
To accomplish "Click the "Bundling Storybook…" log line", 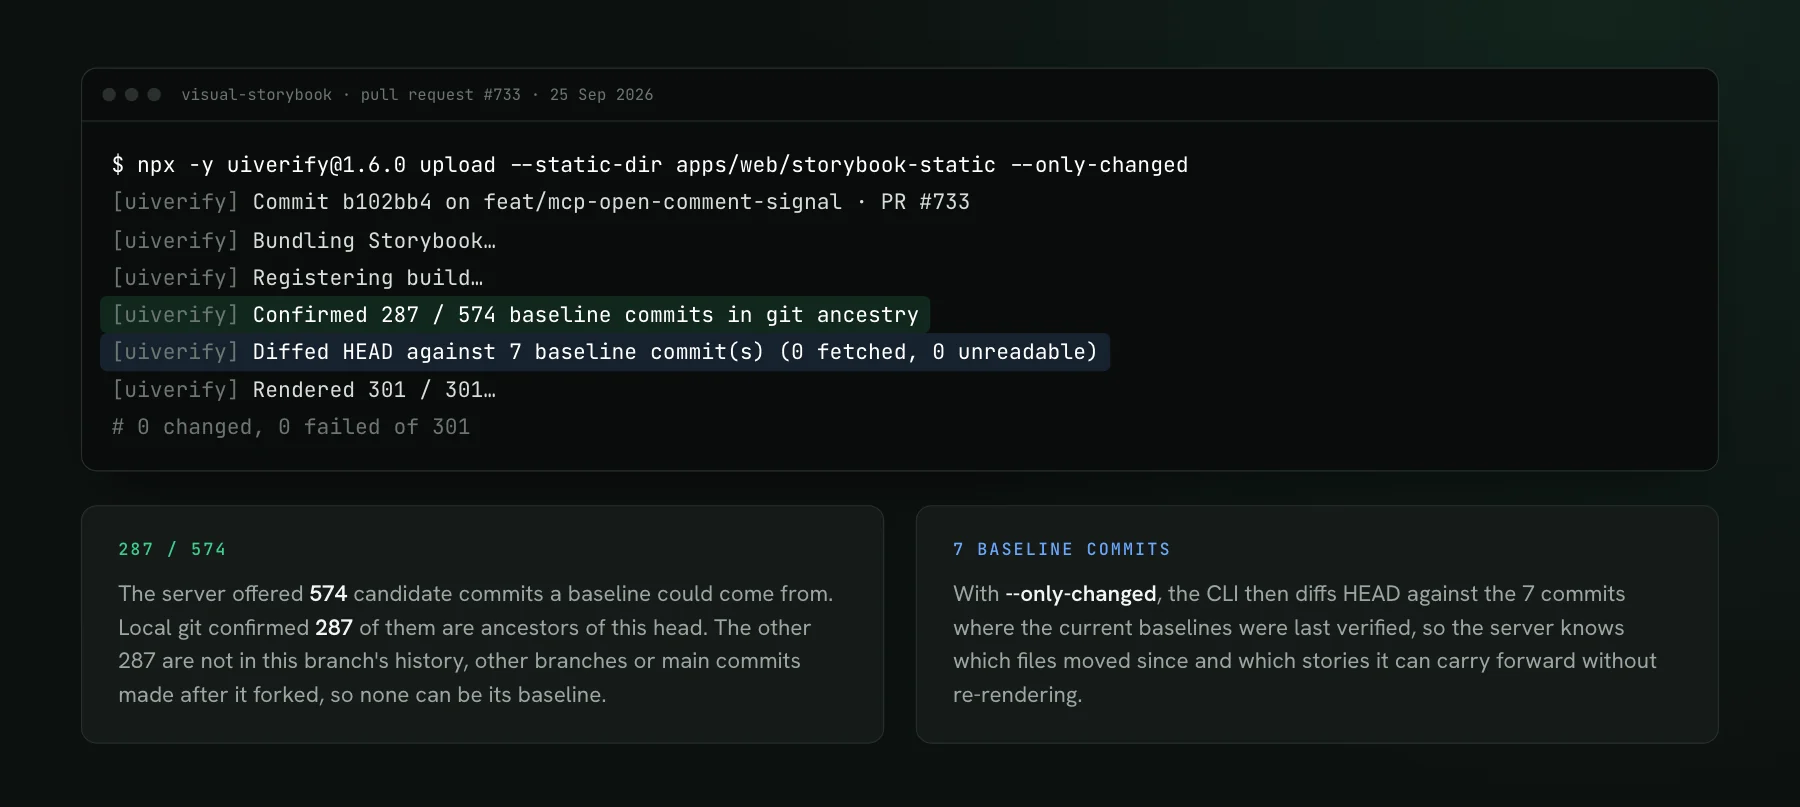I will click(x=304, y=241).
